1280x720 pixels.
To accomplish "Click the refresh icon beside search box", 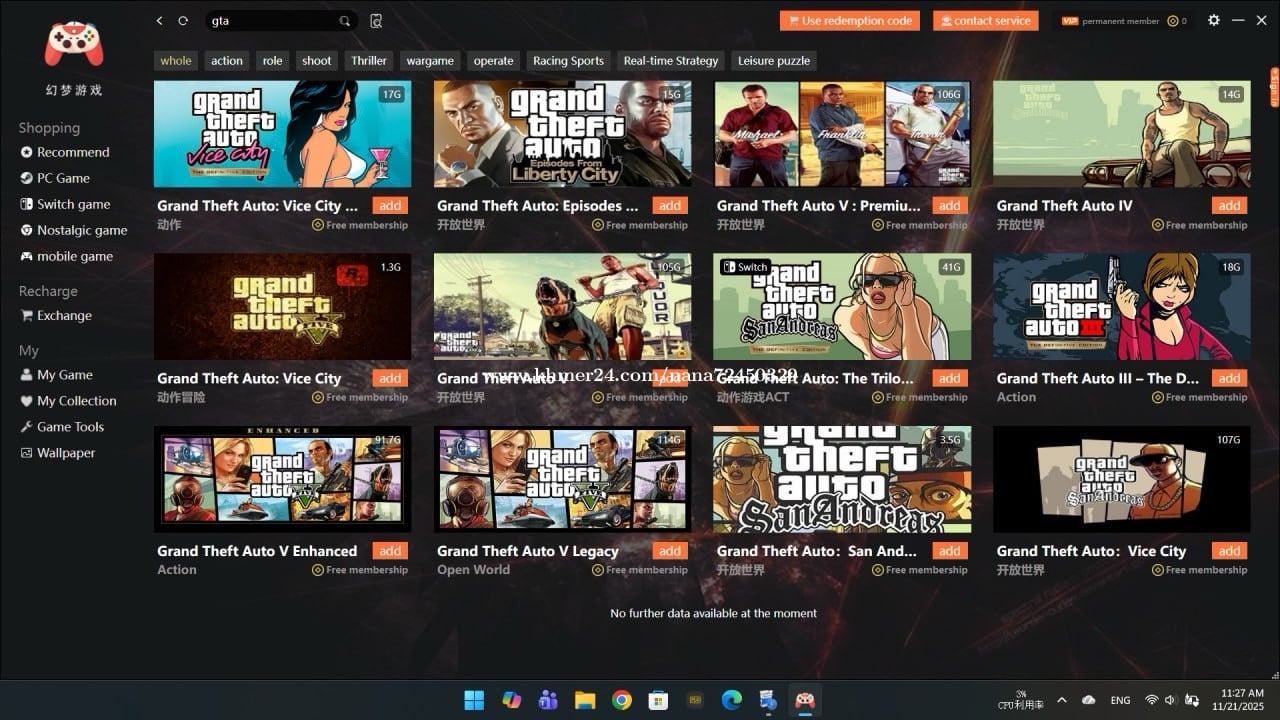I will [x=183, y=21].
